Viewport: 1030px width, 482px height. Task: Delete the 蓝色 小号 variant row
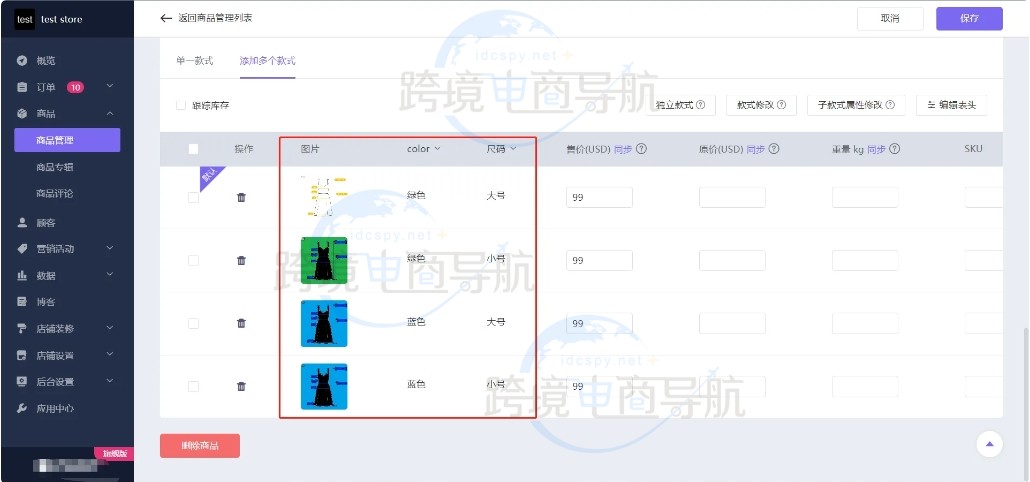[241, 386]
